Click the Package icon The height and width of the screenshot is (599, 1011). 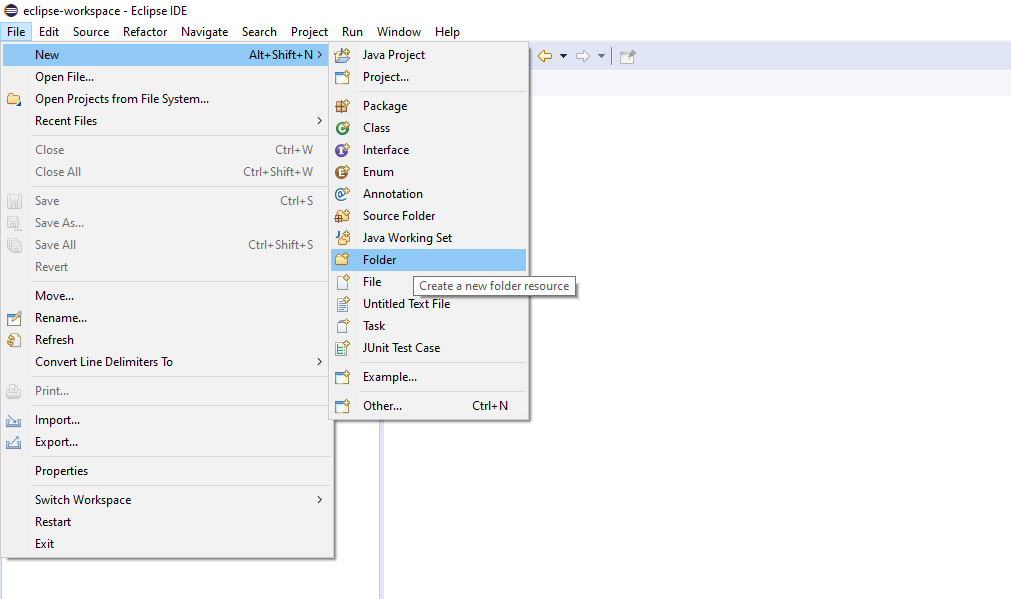click(x=342, y=106)
